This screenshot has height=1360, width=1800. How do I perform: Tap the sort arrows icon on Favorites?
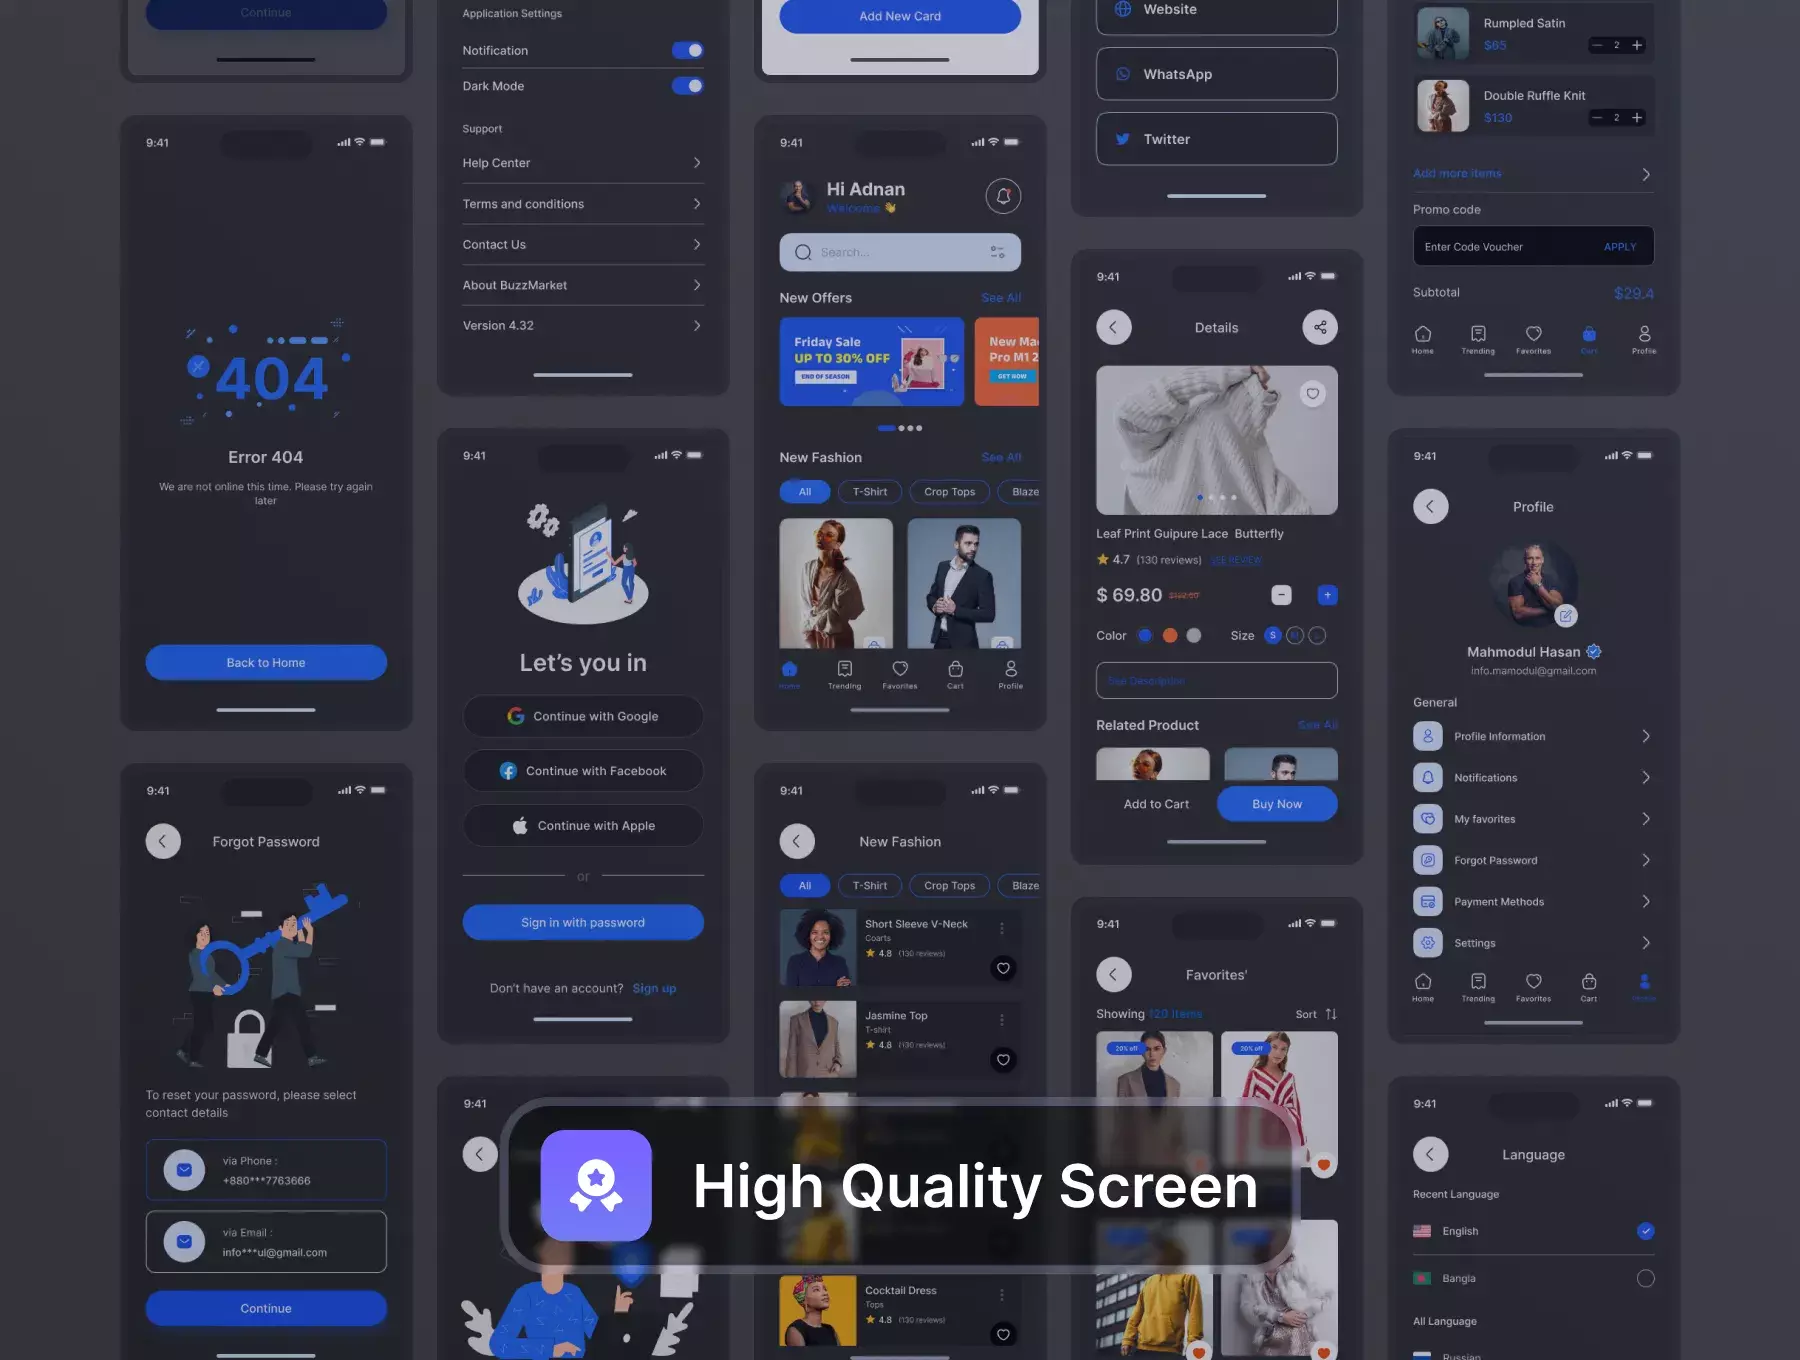1330,1014
